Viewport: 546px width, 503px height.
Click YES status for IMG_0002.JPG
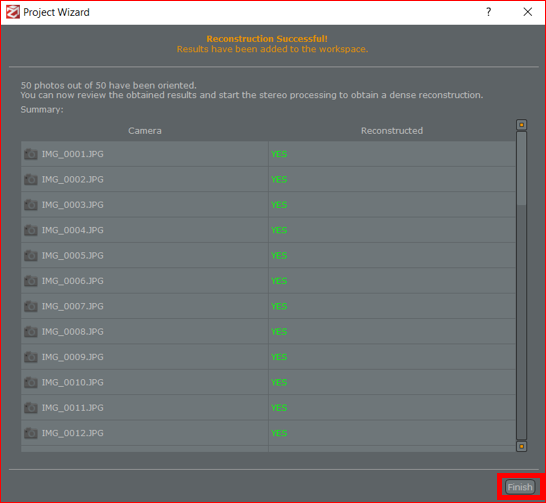[279, 179]
